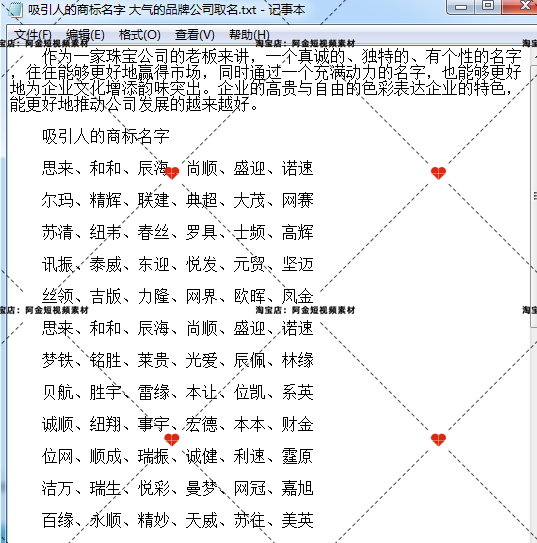Close the Notepad window
Viewport: 537px width, 543px height.
tap(521, 7)
